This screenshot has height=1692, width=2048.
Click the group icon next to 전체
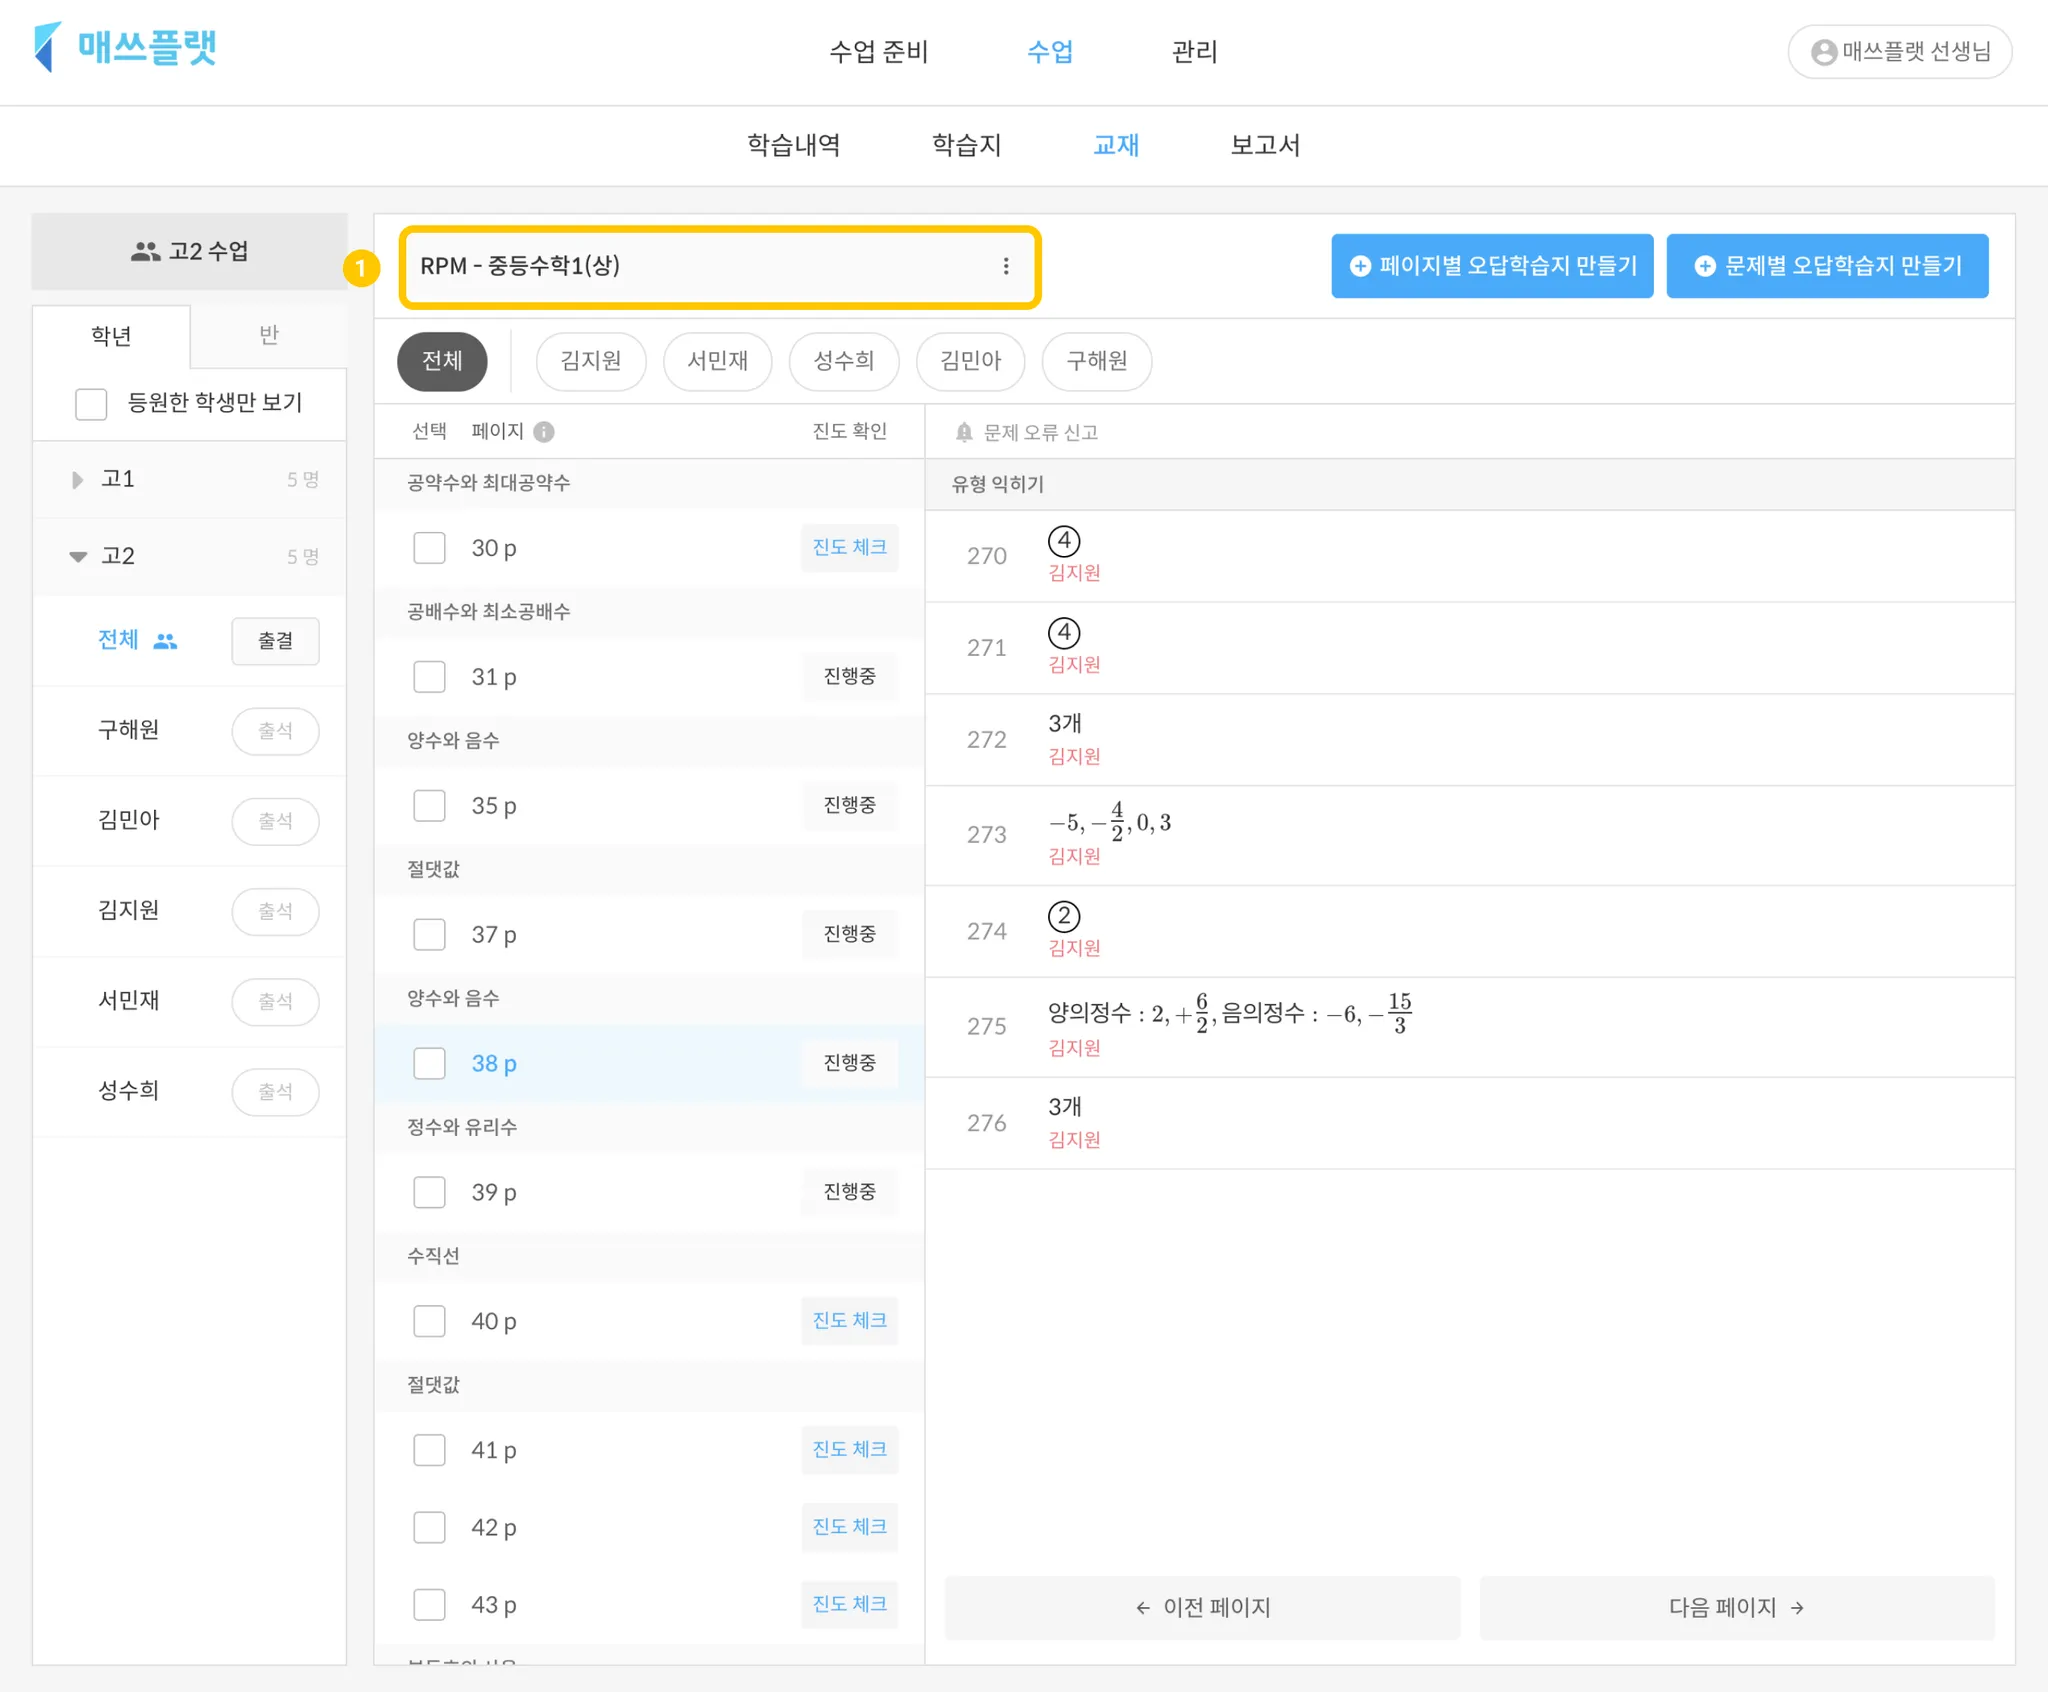click(x=165, y=641)
